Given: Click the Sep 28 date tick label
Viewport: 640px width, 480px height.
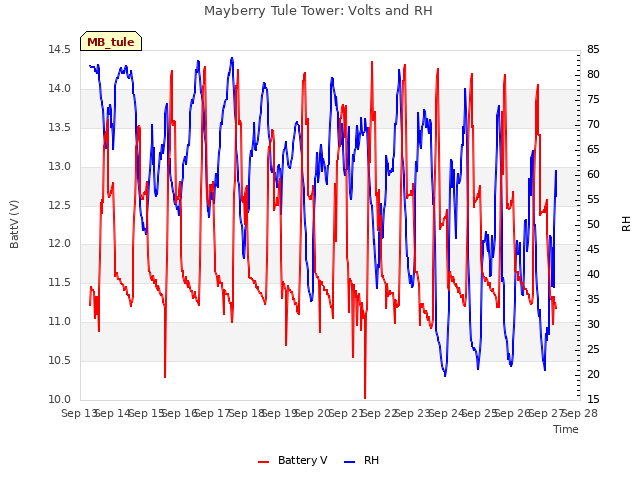Looking at the screenshot, I should click(580, 413).
